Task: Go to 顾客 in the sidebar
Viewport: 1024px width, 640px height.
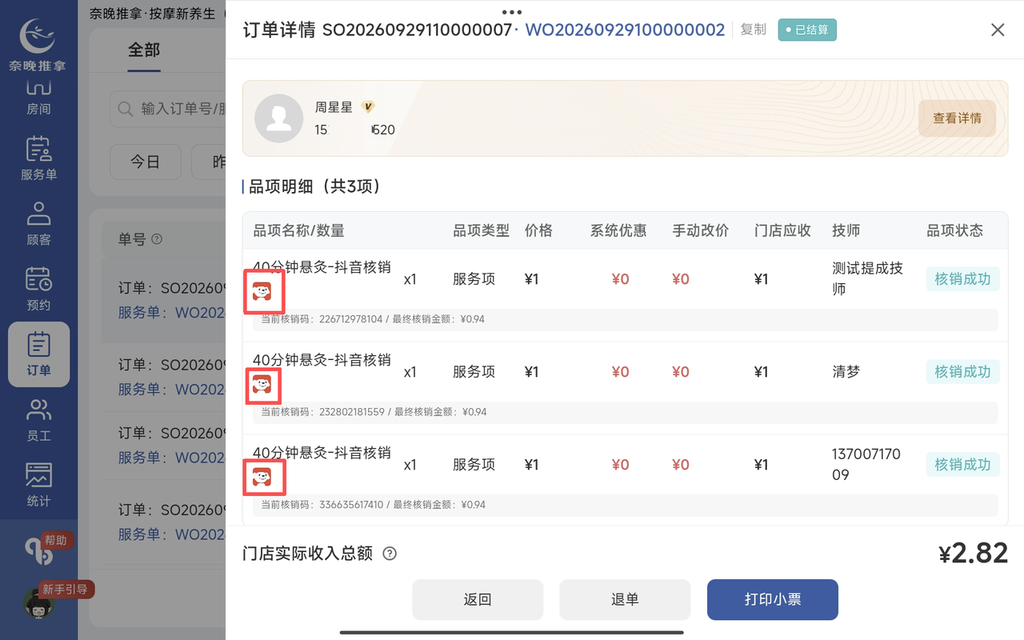Action: point(39,223)
